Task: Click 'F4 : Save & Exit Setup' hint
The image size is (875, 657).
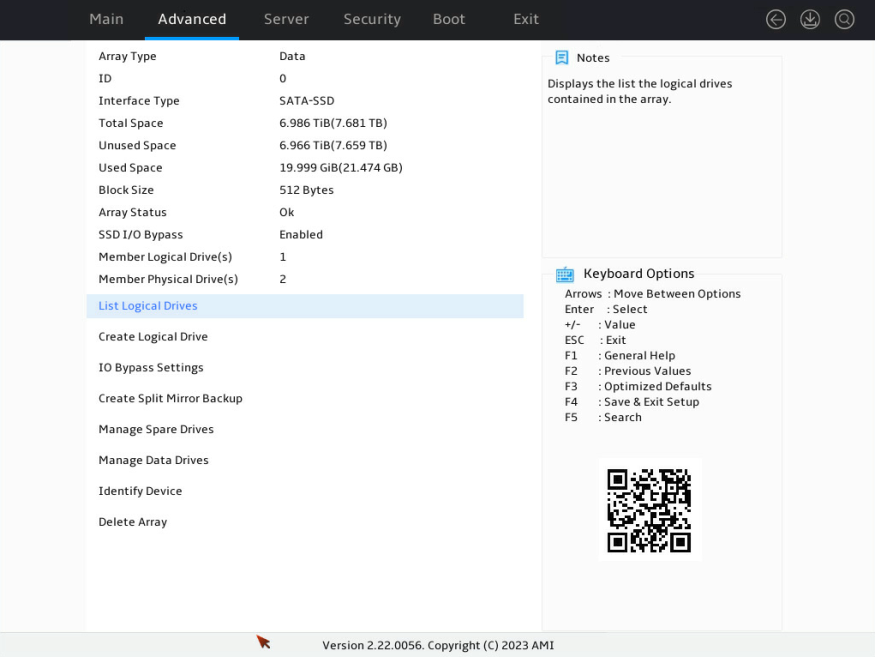Action: point(632,402)
